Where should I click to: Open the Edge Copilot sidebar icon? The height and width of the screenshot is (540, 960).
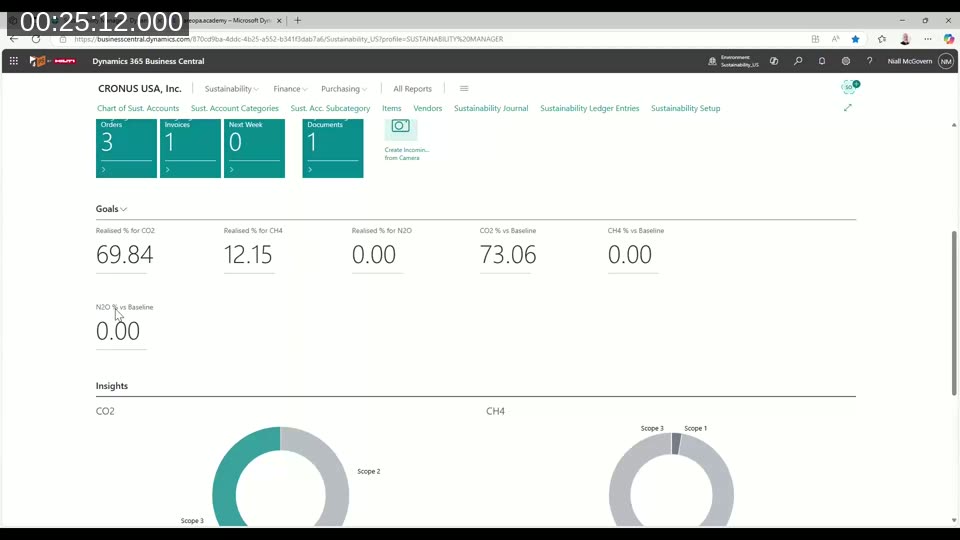(x=948, y=39)
